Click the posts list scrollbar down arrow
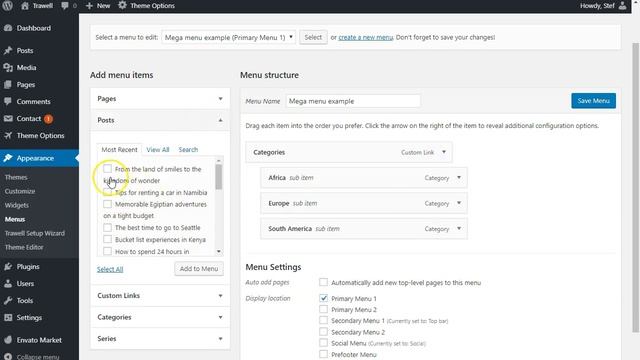The image size is (640, 360). 219,252
